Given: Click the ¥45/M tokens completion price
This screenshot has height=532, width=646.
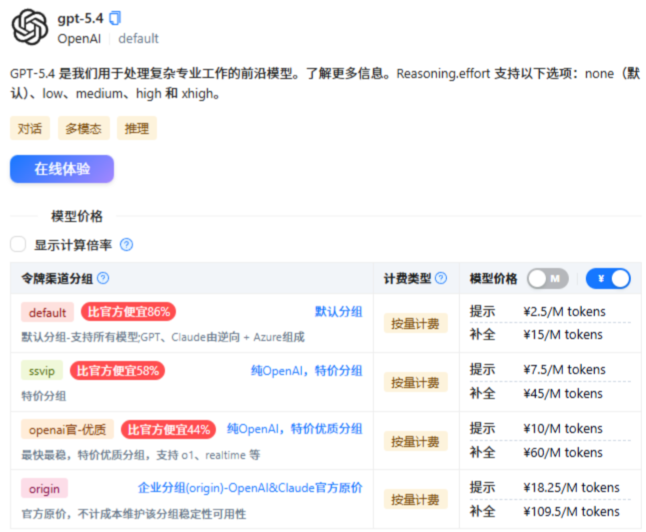Looking at the screenshot, I should [x=563, y=394].
